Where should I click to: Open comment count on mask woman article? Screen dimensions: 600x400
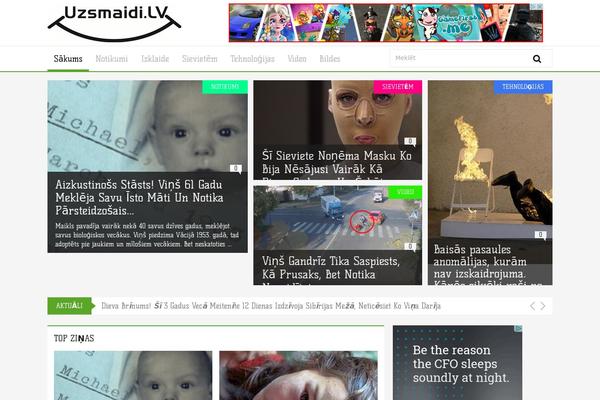tap(410, 142)
